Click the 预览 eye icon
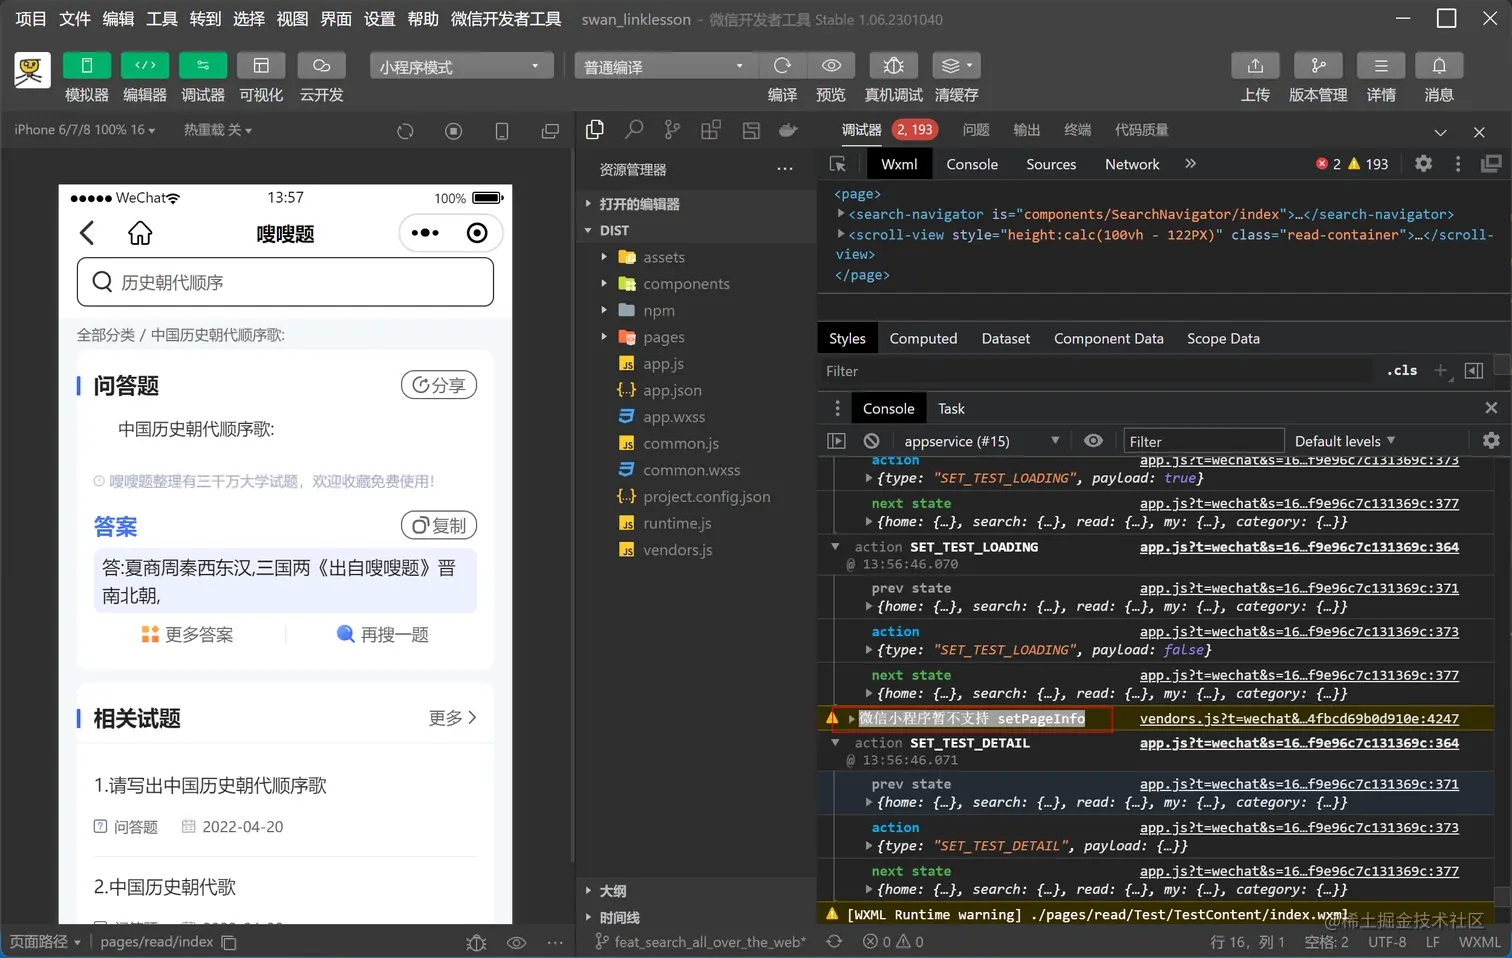This screenshot has width=1512, height=958. pyautogui.click(x=831, y=65)
